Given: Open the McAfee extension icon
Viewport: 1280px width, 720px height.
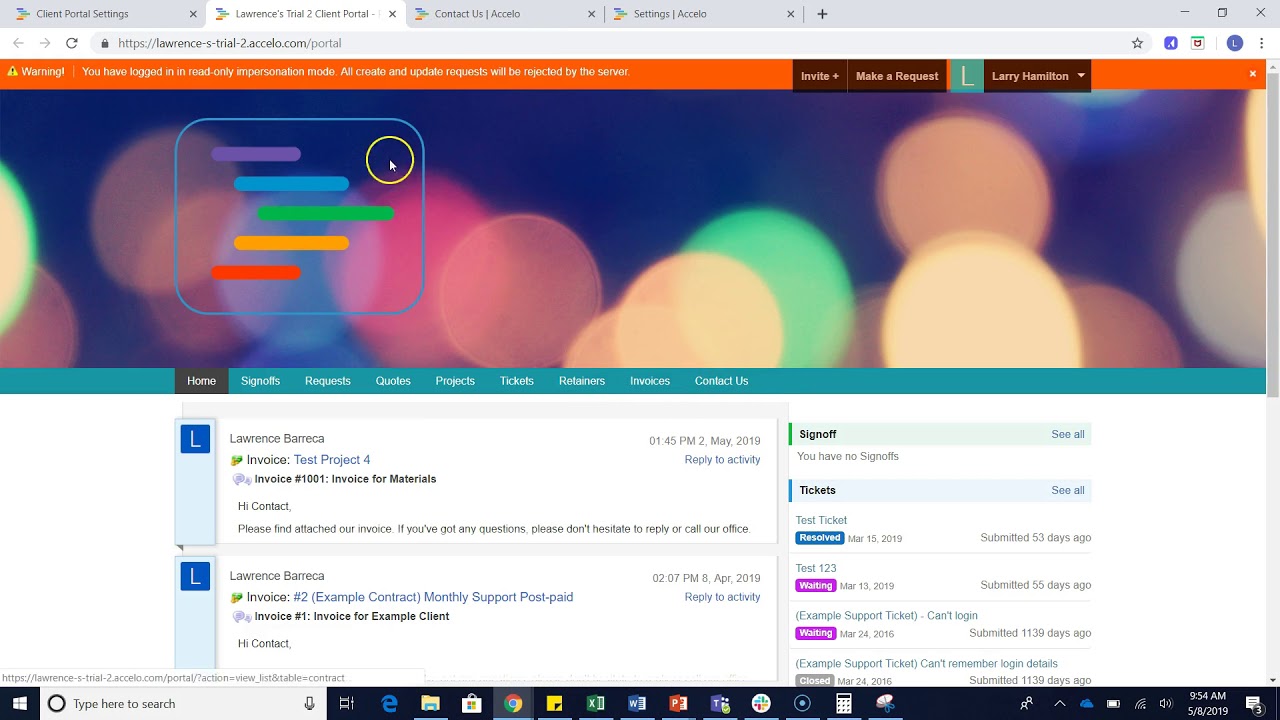Looking at the screenshot, I should pos(1198,43).
